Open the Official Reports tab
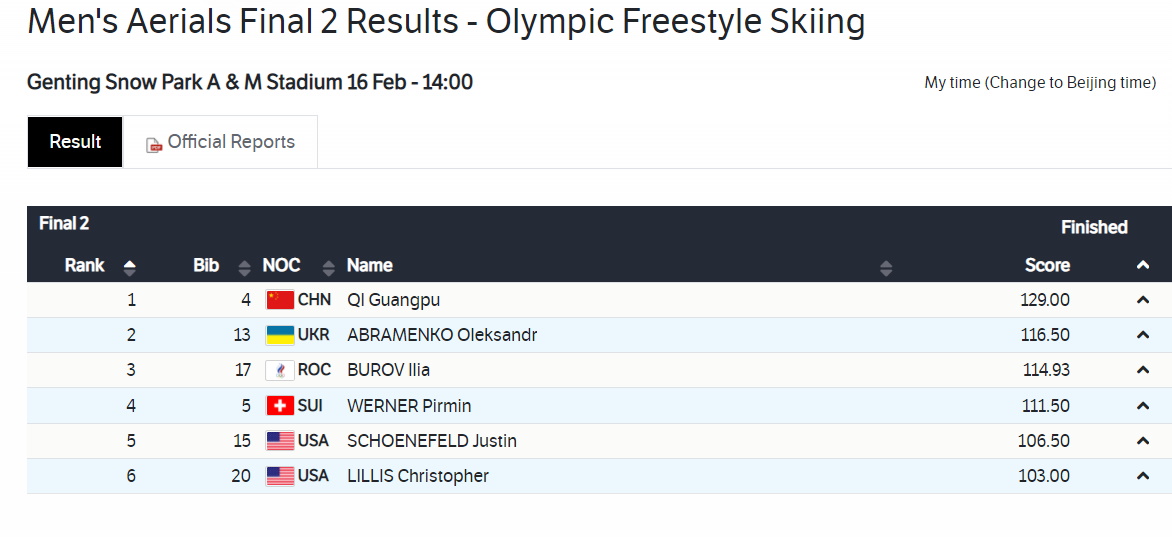The width and height of the screenshot is (1172, 537). (230, 142)
